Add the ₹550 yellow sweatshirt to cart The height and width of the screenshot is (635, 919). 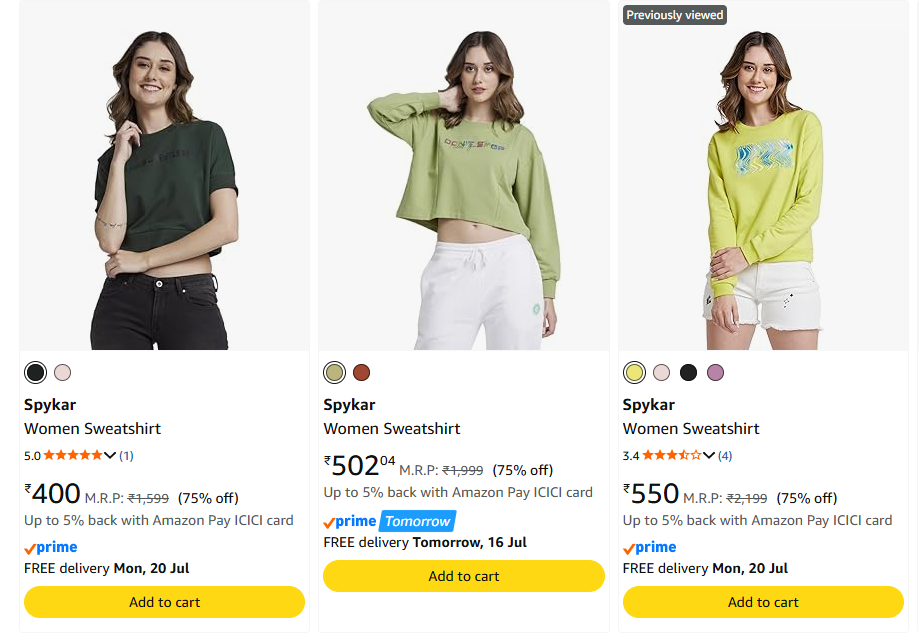pos(763,602)
